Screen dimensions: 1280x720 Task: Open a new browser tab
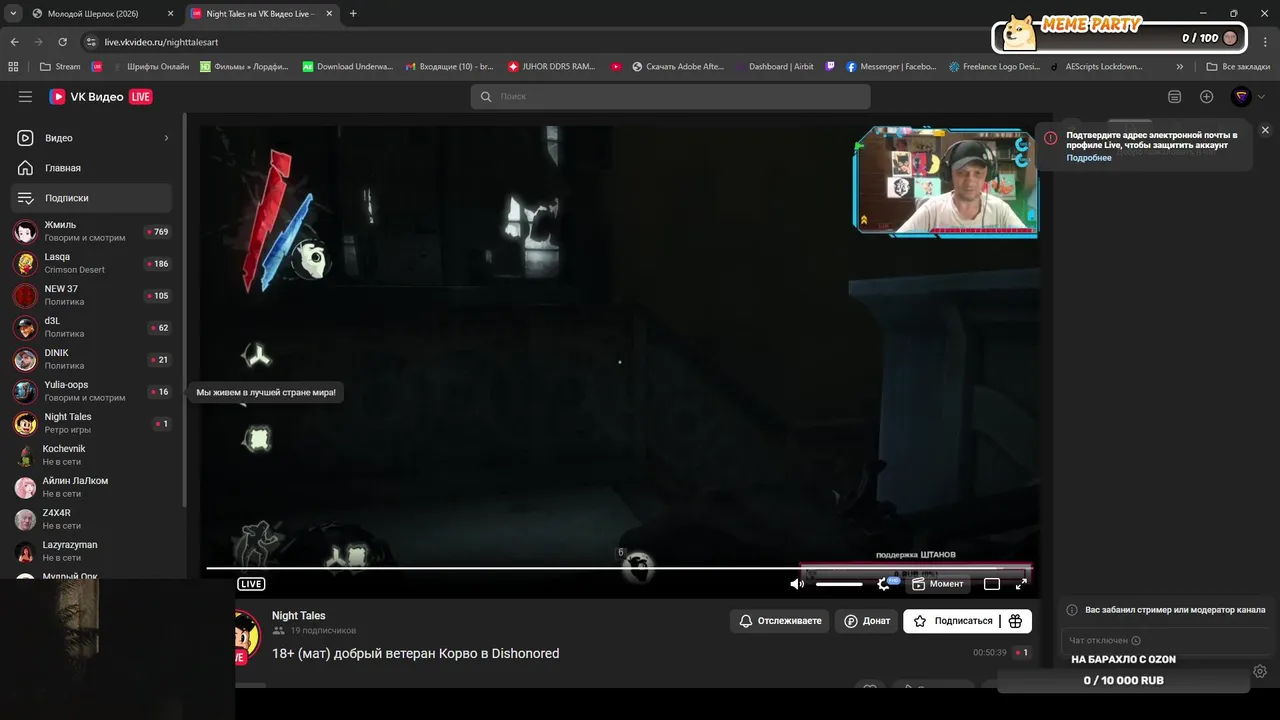(x=353, y=14)
